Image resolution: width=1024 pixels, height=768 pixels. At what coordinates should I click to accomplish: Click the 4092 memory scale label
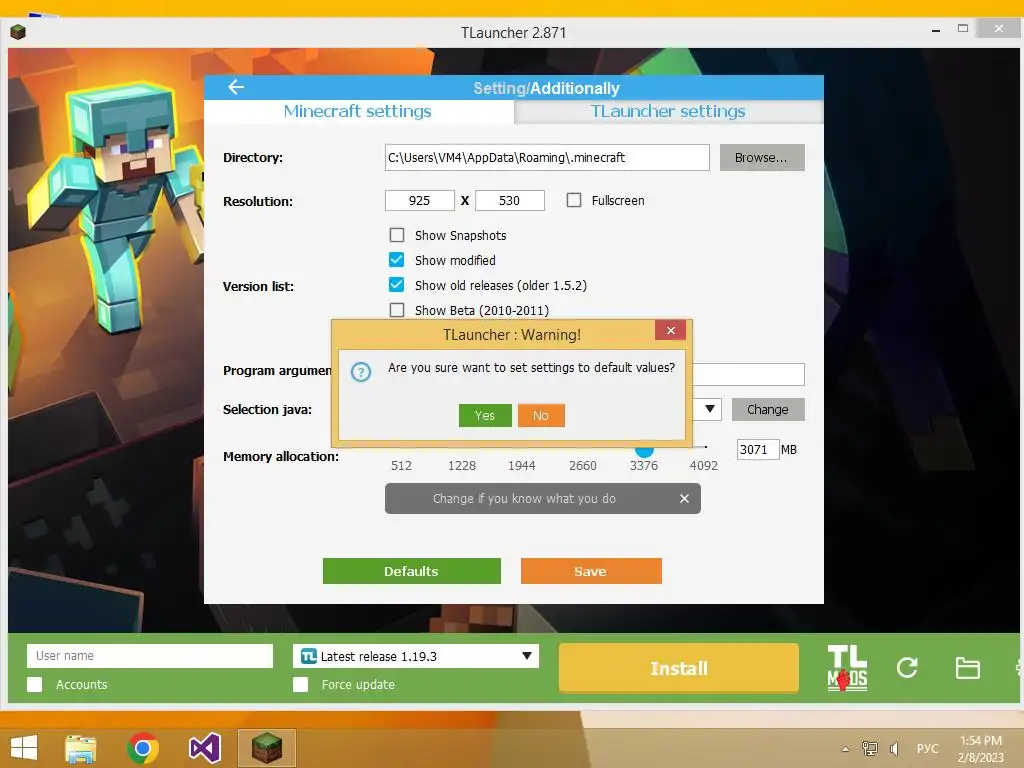click(x=703, y=466)
